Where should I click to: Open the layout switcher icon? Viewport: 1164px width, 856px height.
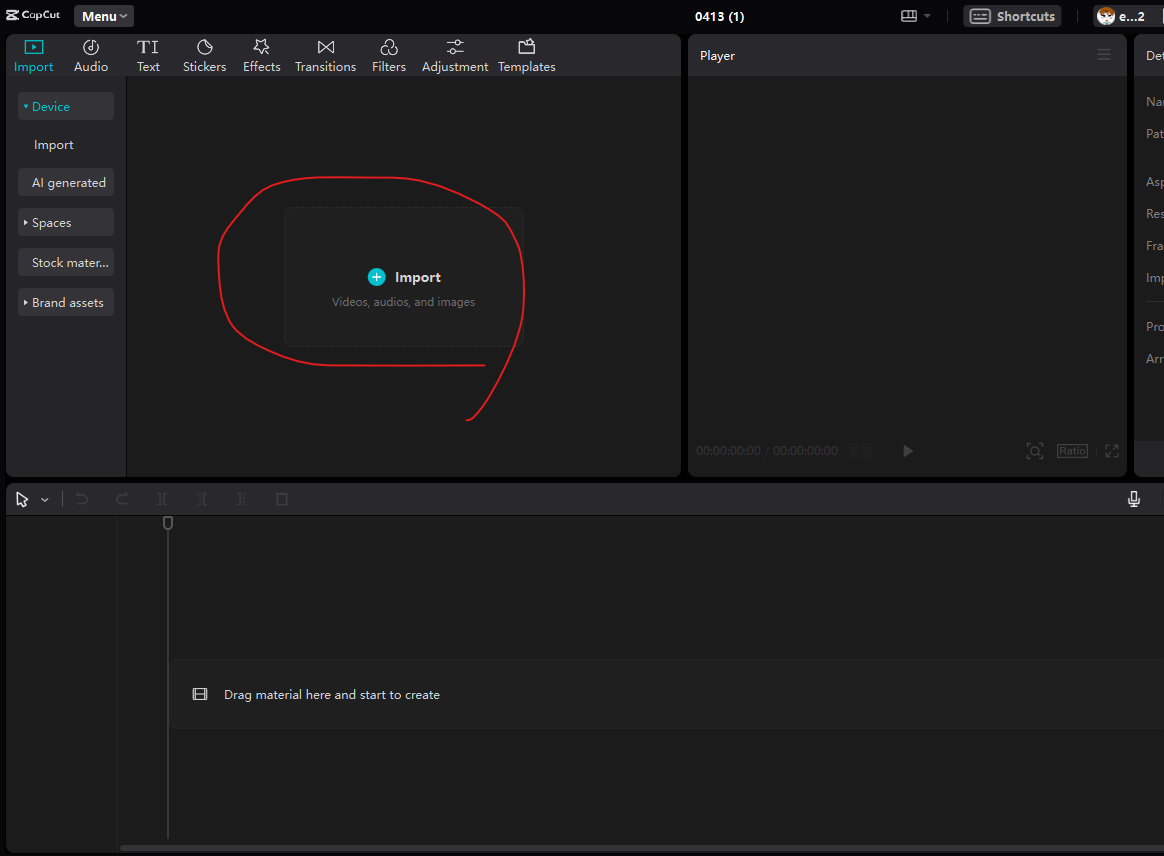pyautogui.click(x=909, y=16)
